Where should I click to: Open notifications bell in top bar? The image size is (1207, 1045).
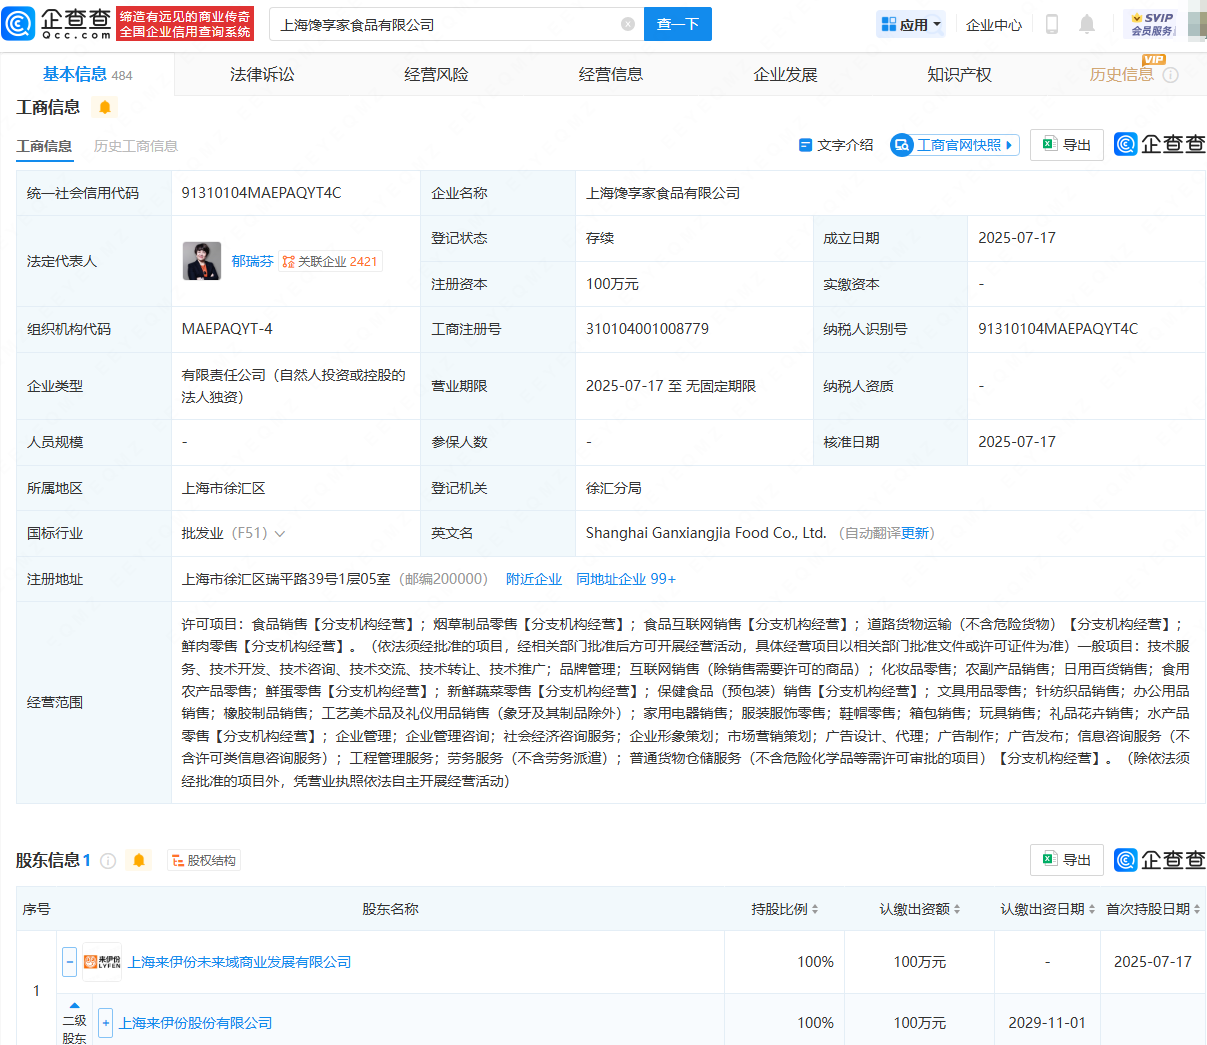[1087, 24]
